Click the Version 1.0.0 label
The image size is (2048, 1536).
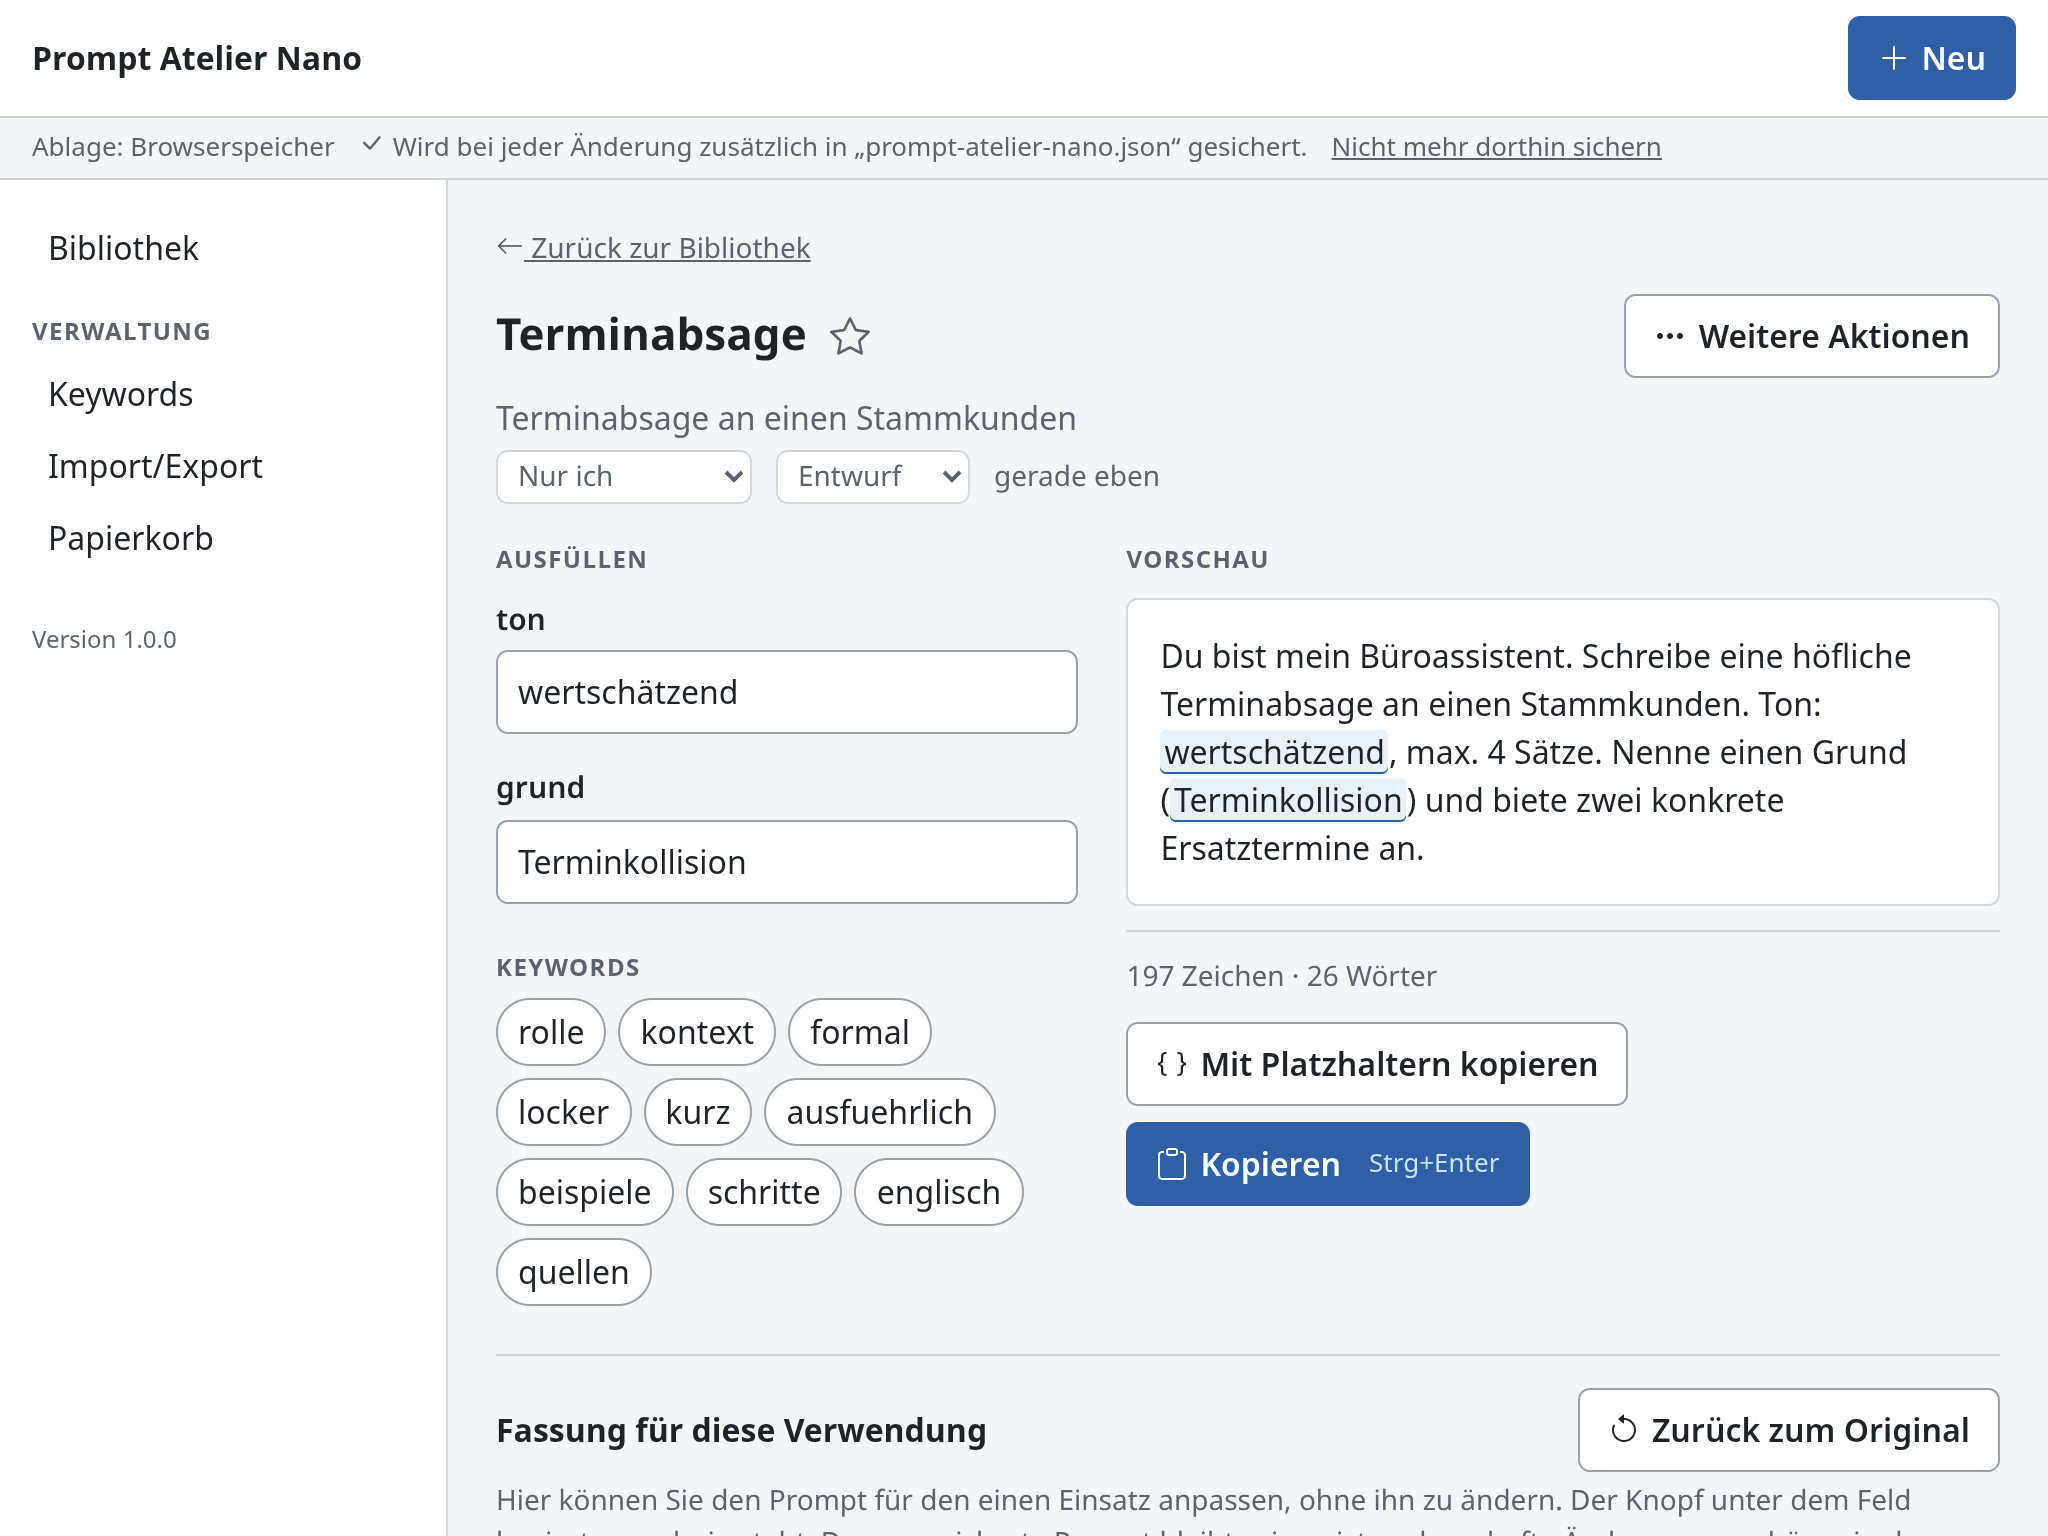click(x=104, y=640)
